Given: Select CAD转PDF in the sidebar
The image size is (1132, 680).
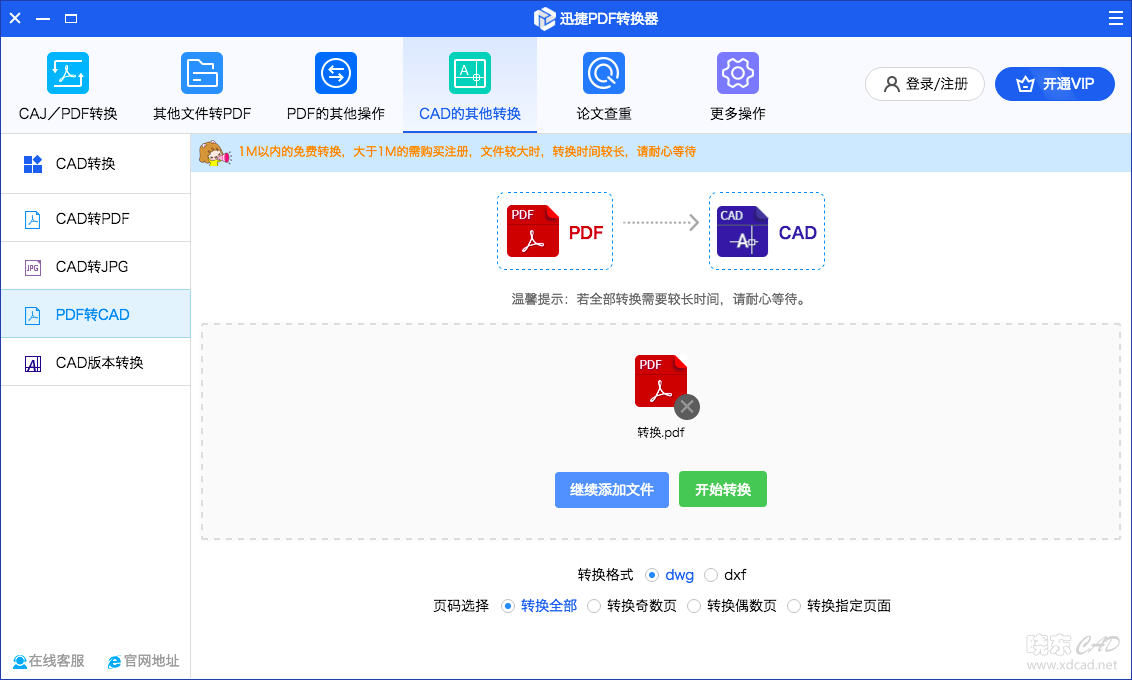Looking at the screenshot, I should [x=96, y=219].
